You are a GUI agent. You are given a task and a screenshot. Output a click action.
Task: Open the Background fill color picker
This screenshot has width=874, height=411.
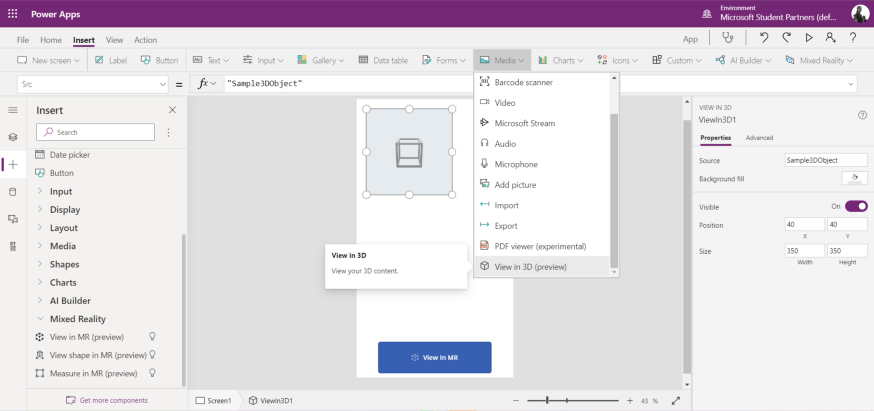[854, 178]
